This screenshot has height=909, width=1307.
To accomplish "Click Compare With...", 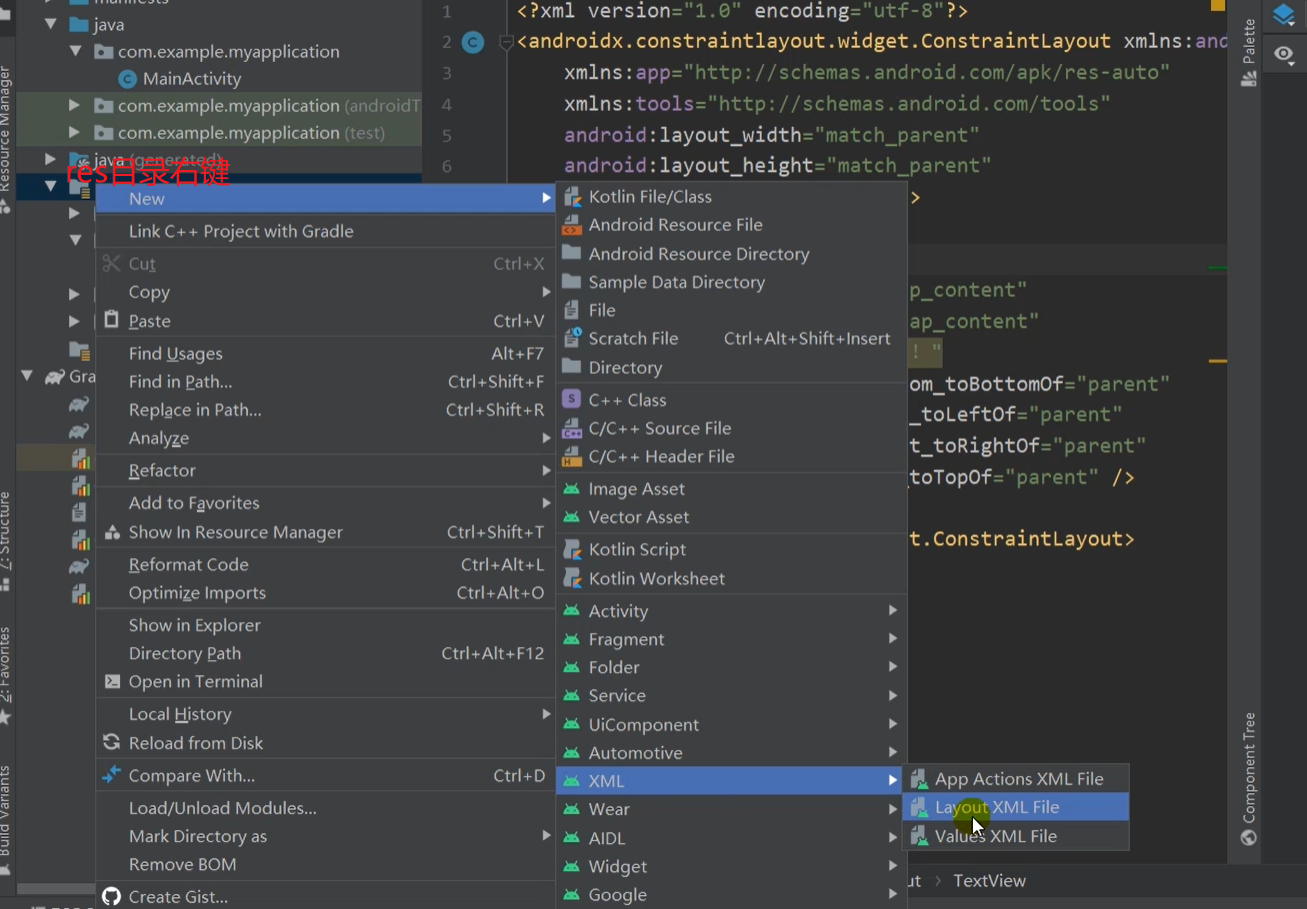I will coord(325,775).
